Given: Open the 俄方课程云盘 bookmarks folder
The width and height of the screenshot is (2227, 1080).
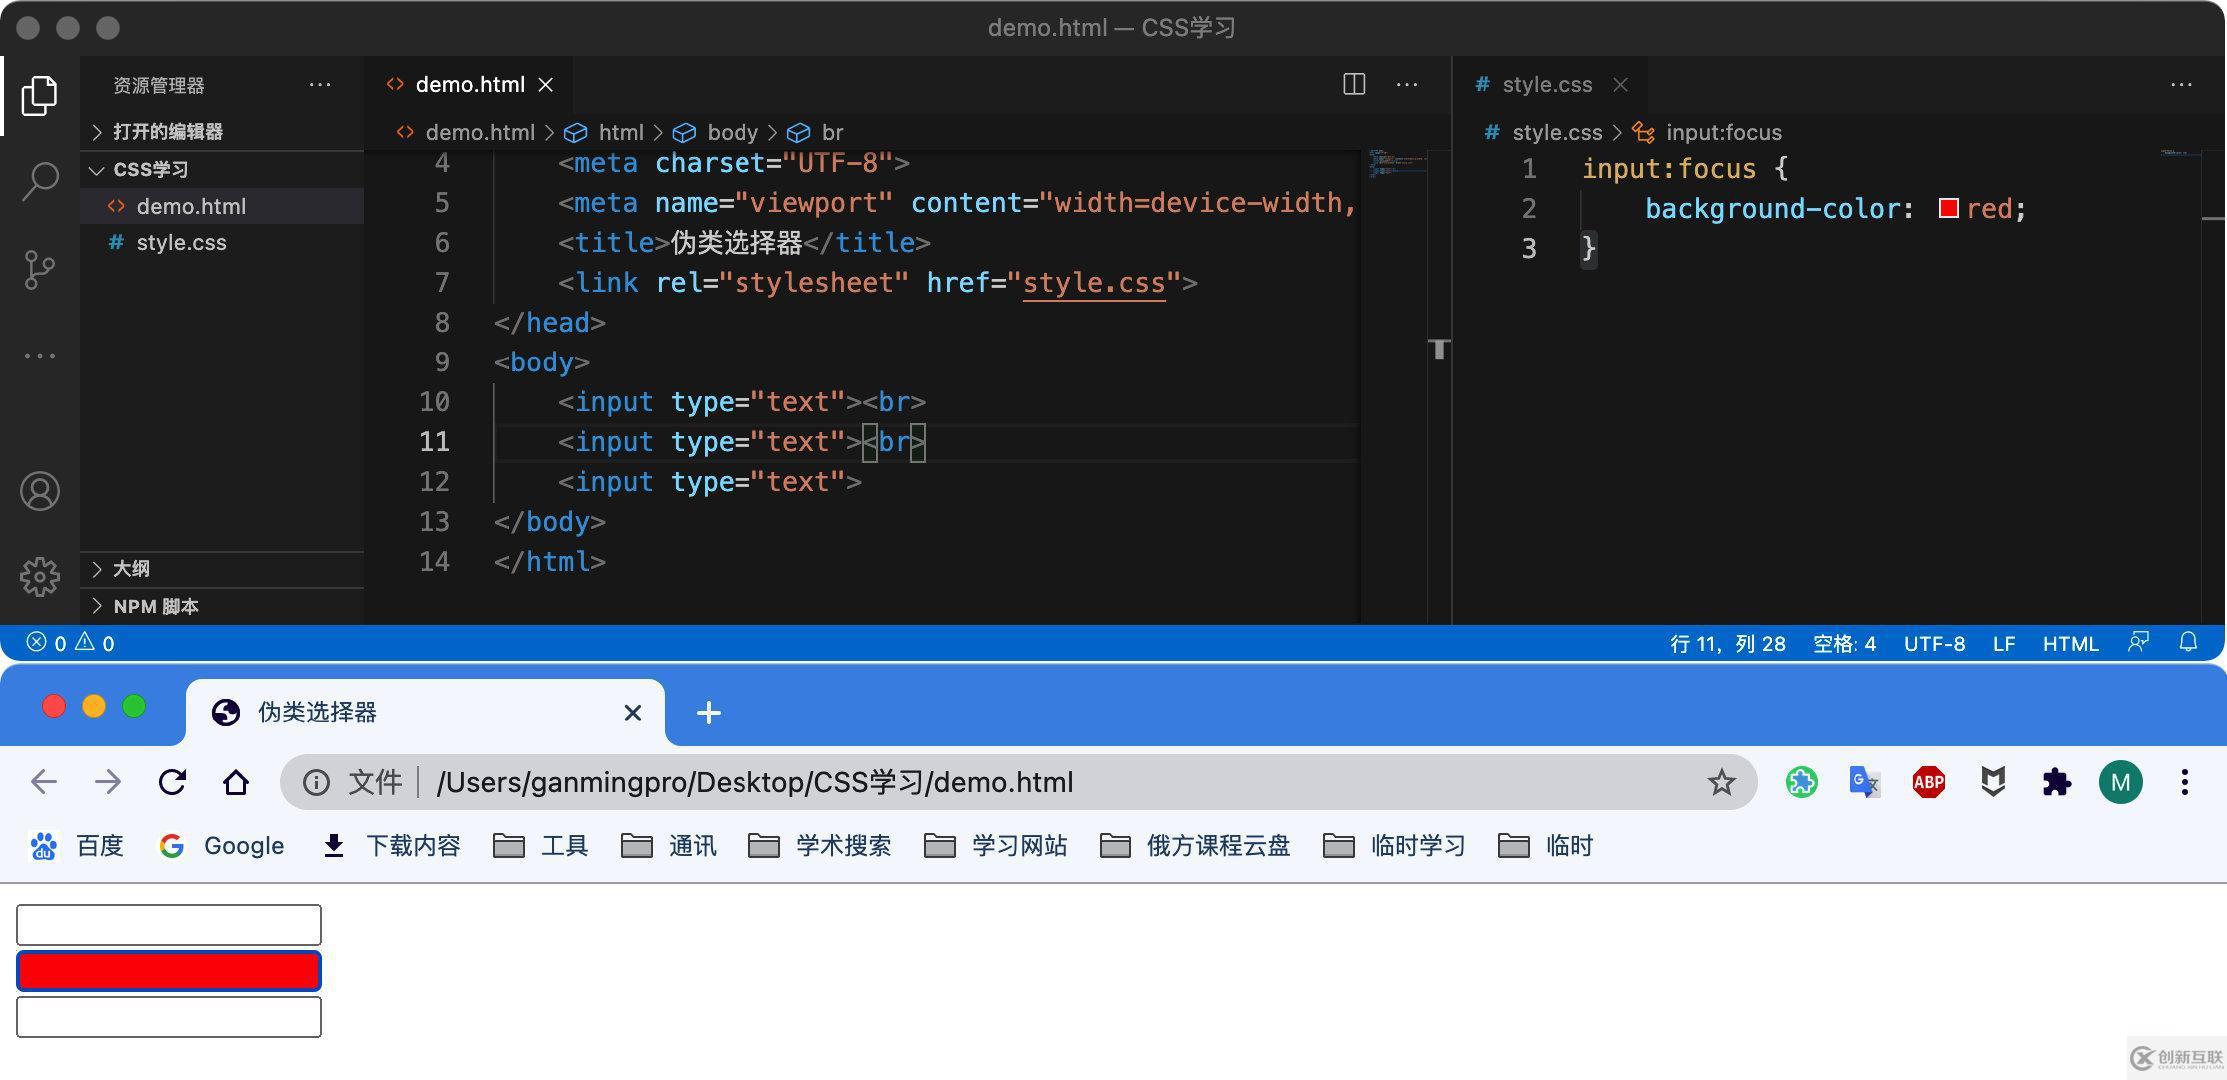Looking at the screenshot, I should coord(1195,846).
